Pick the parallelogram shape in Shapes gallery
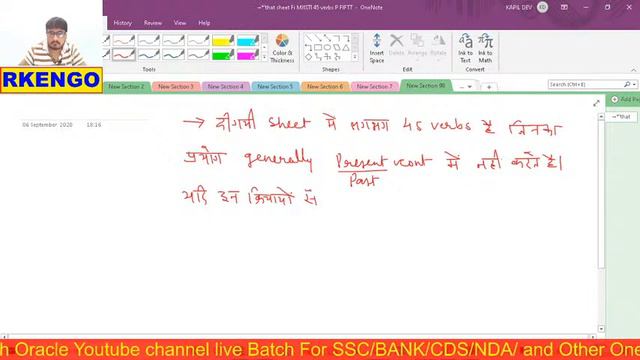 (x=336, y=48)
